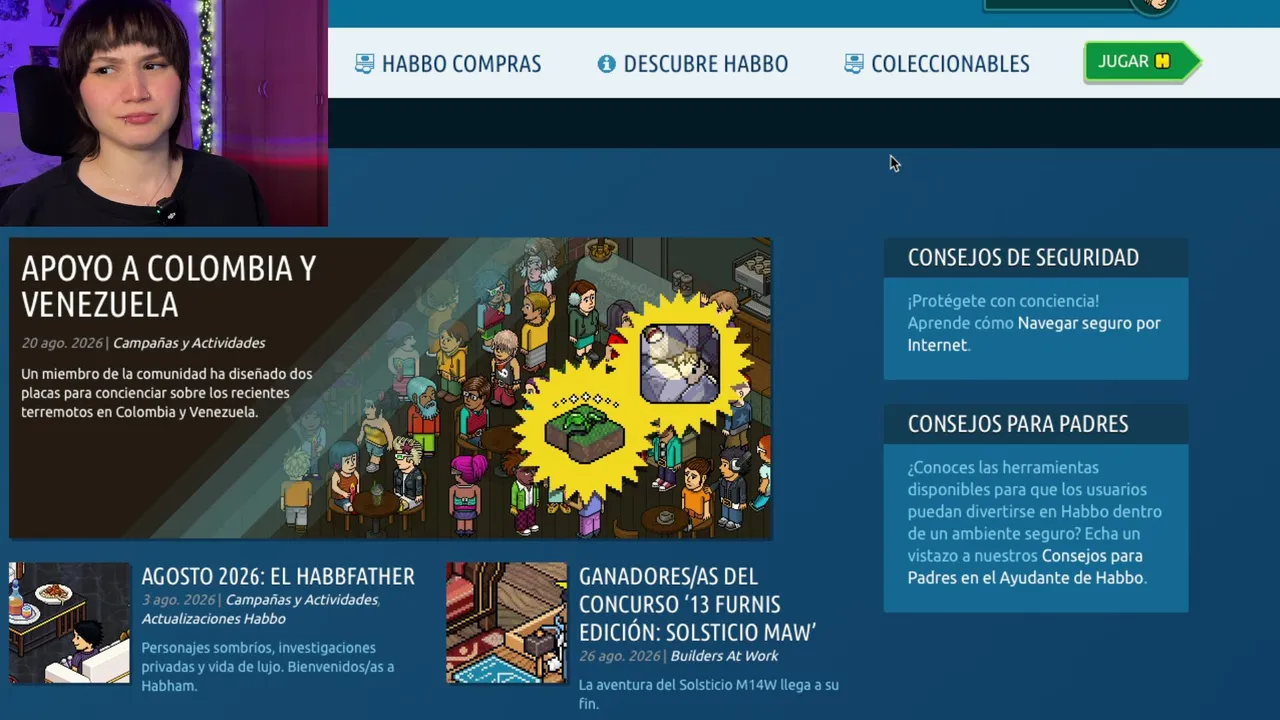Open the AGOSTO 2026: EL HABBFATHER article title
Image resolution: width=1280 pixels, height=720 pixels.
pos(278,576)
